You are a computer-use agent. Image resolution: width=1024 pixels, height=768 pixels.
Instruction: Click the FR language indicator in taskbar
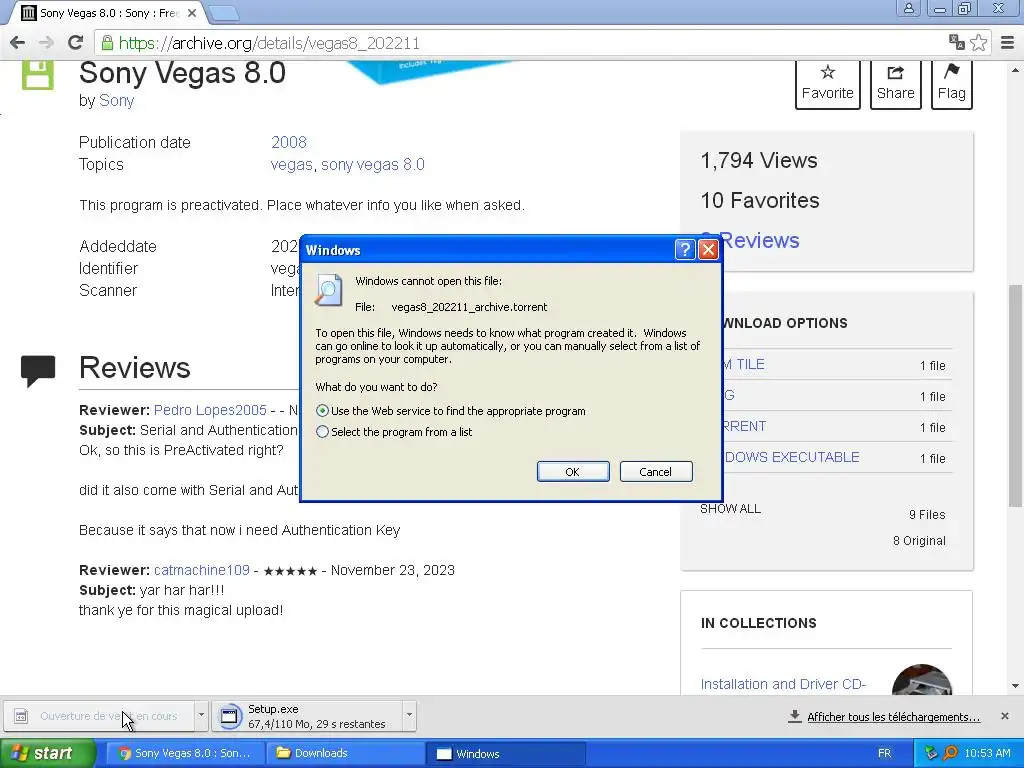pos(884,753)
